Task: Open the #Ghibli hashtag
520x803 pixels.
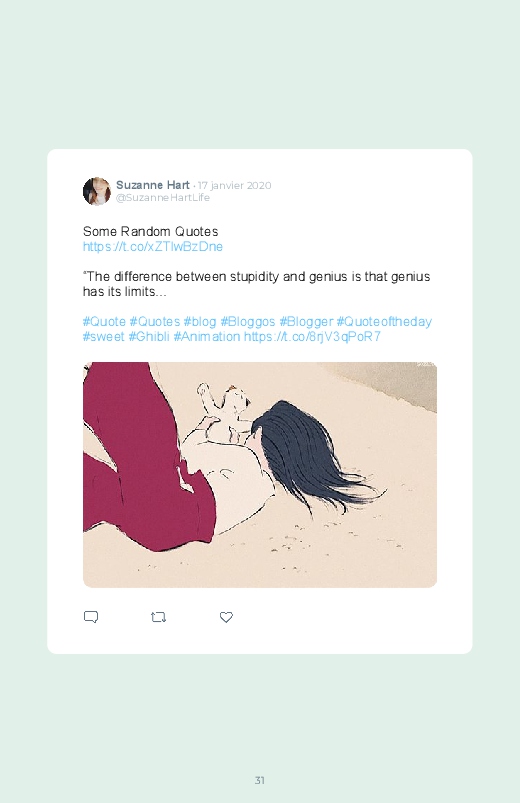Action: click(149, 336)
